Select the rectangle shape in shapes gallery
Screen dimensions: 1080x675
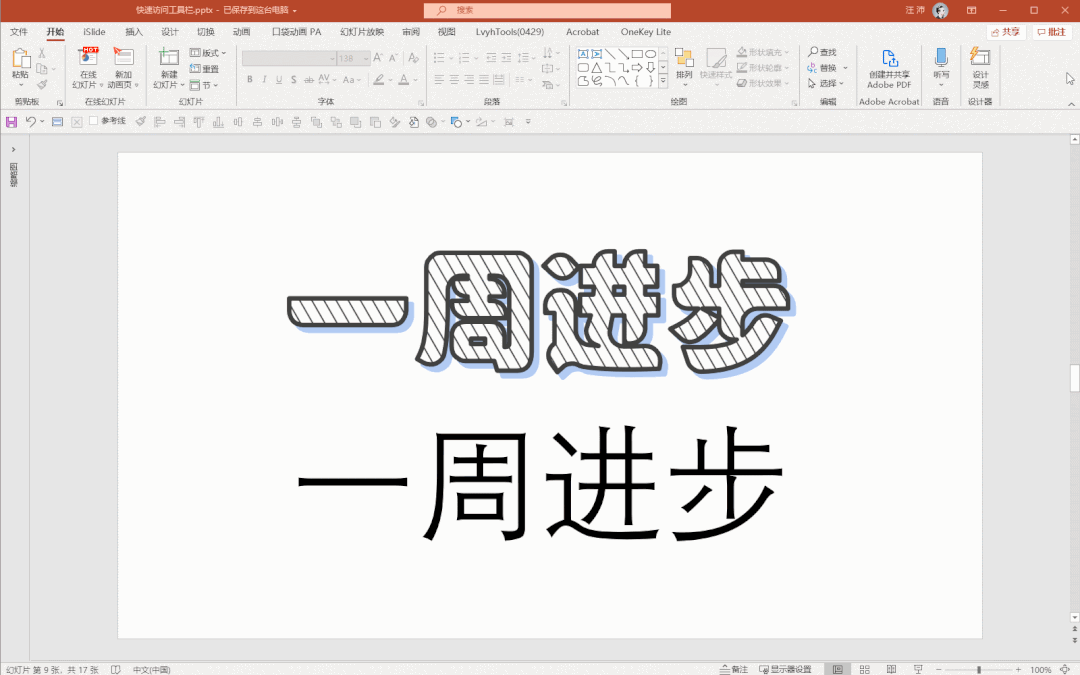point(637,54)
